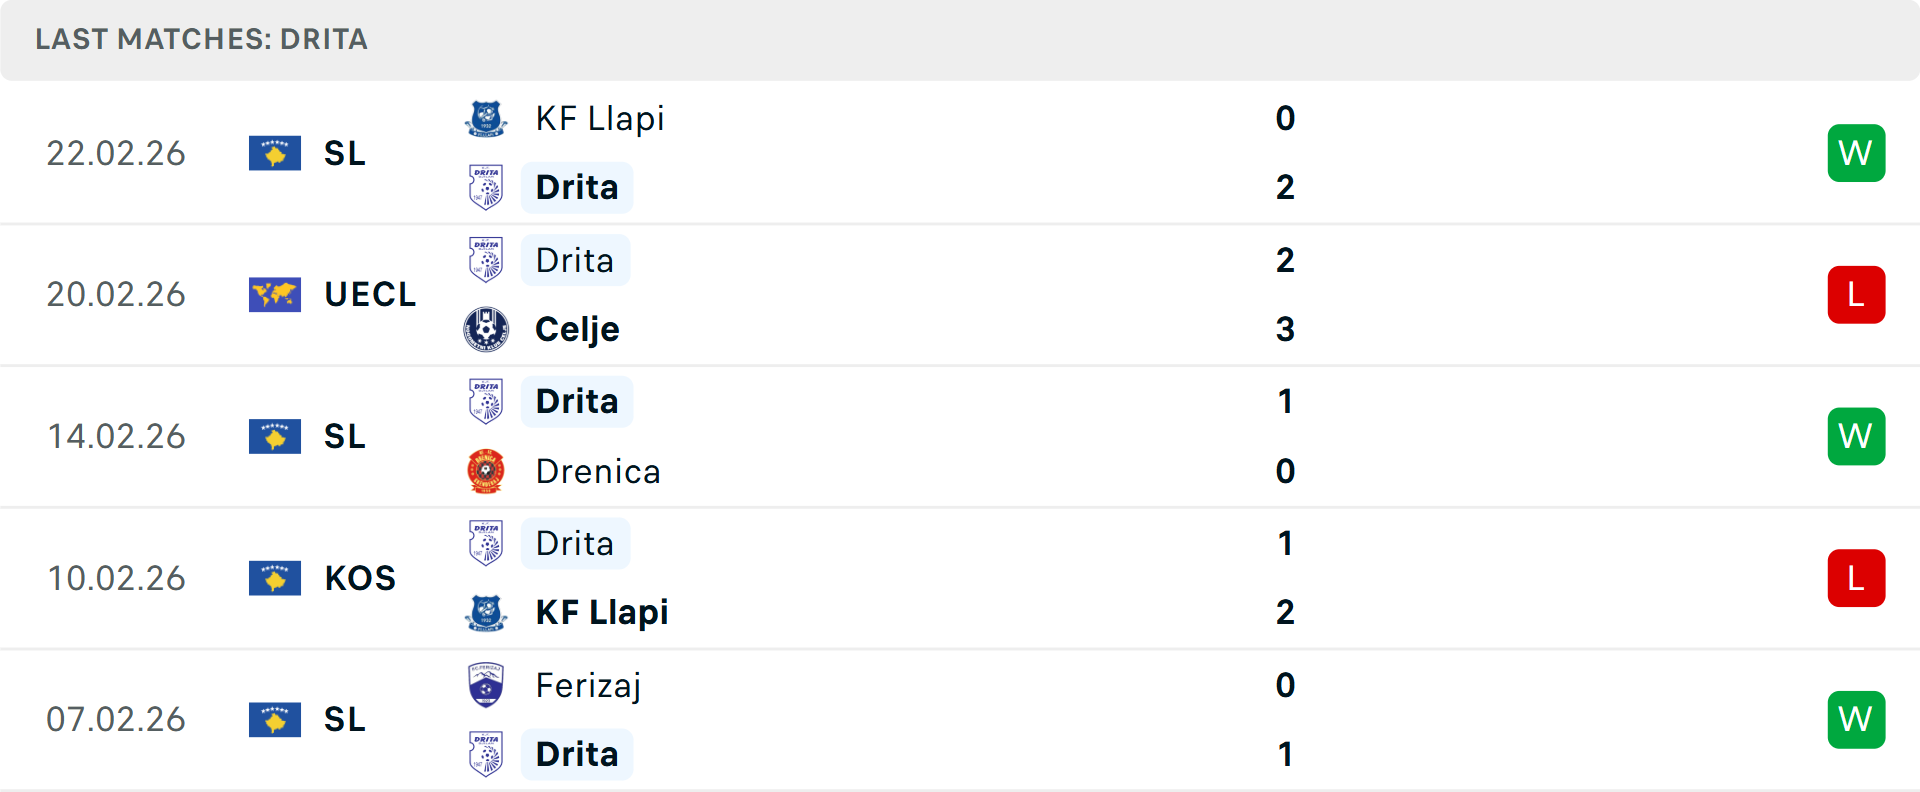Click the L result badge for 20.02.26
Viewport: 1920px width, 792px height.
pyautogui.click(x=1856, y=295)
